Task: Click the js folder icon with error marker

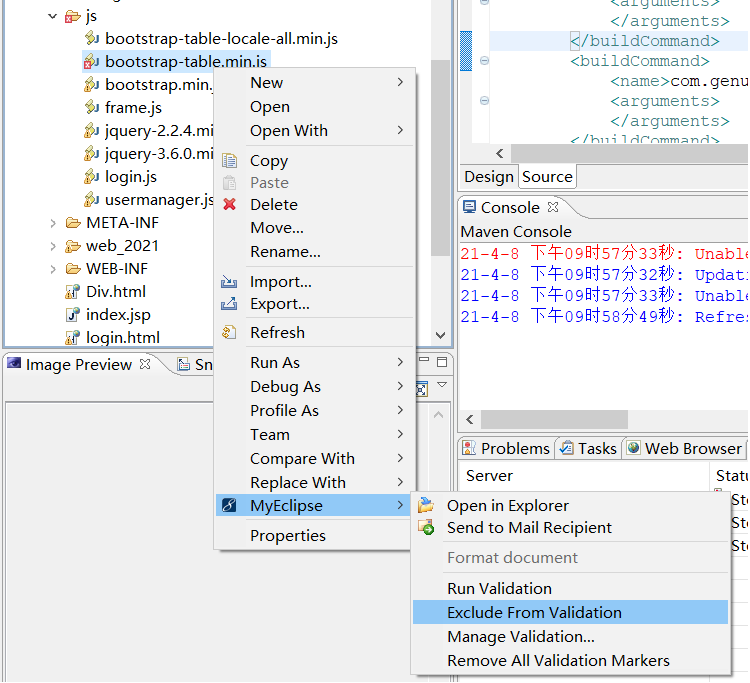Action: [72, 17]
